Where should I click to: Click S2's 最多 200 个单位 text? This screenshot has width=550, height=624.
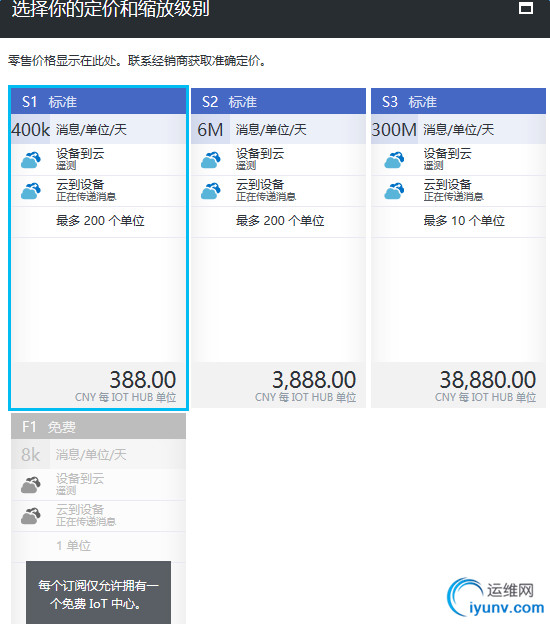(280, 220)
